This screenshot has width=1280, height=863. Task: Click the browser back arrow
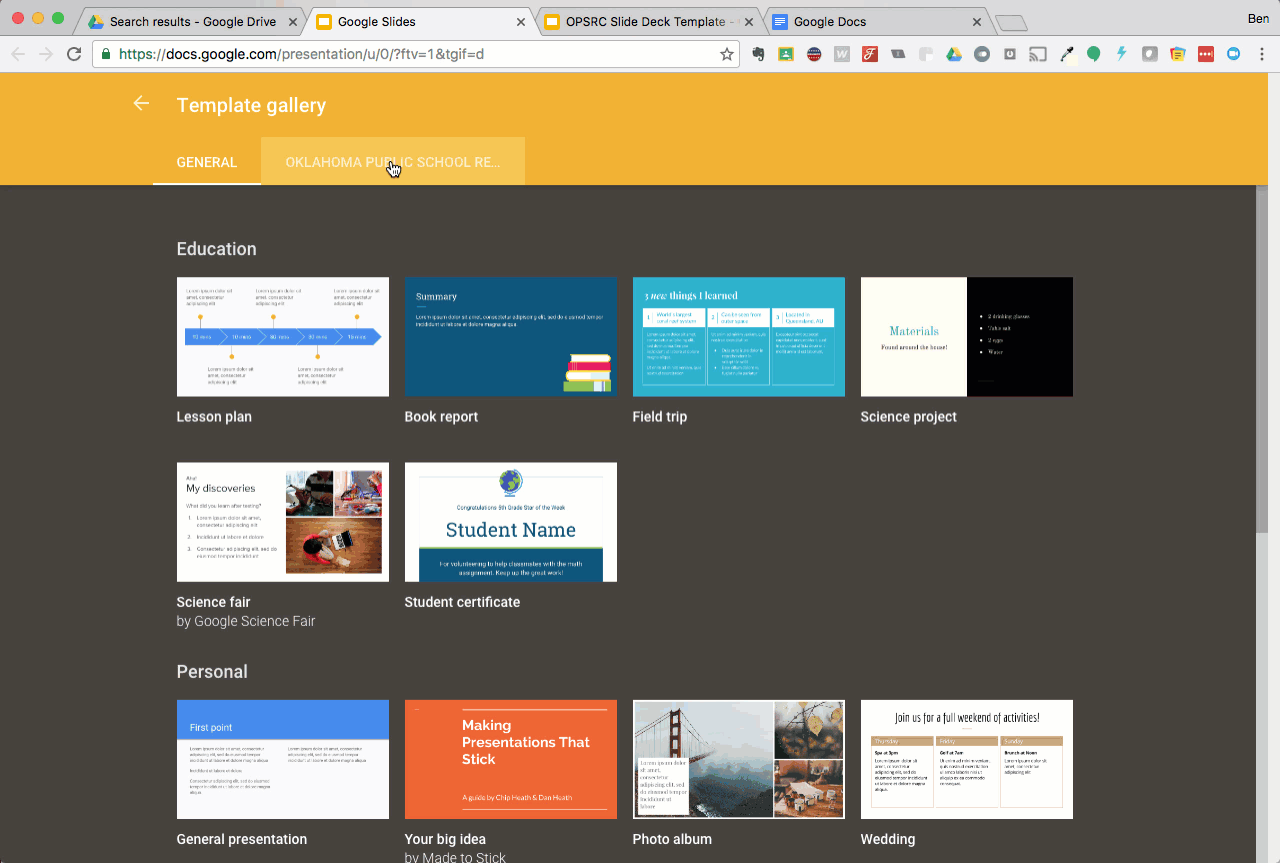tap(18, 54)
